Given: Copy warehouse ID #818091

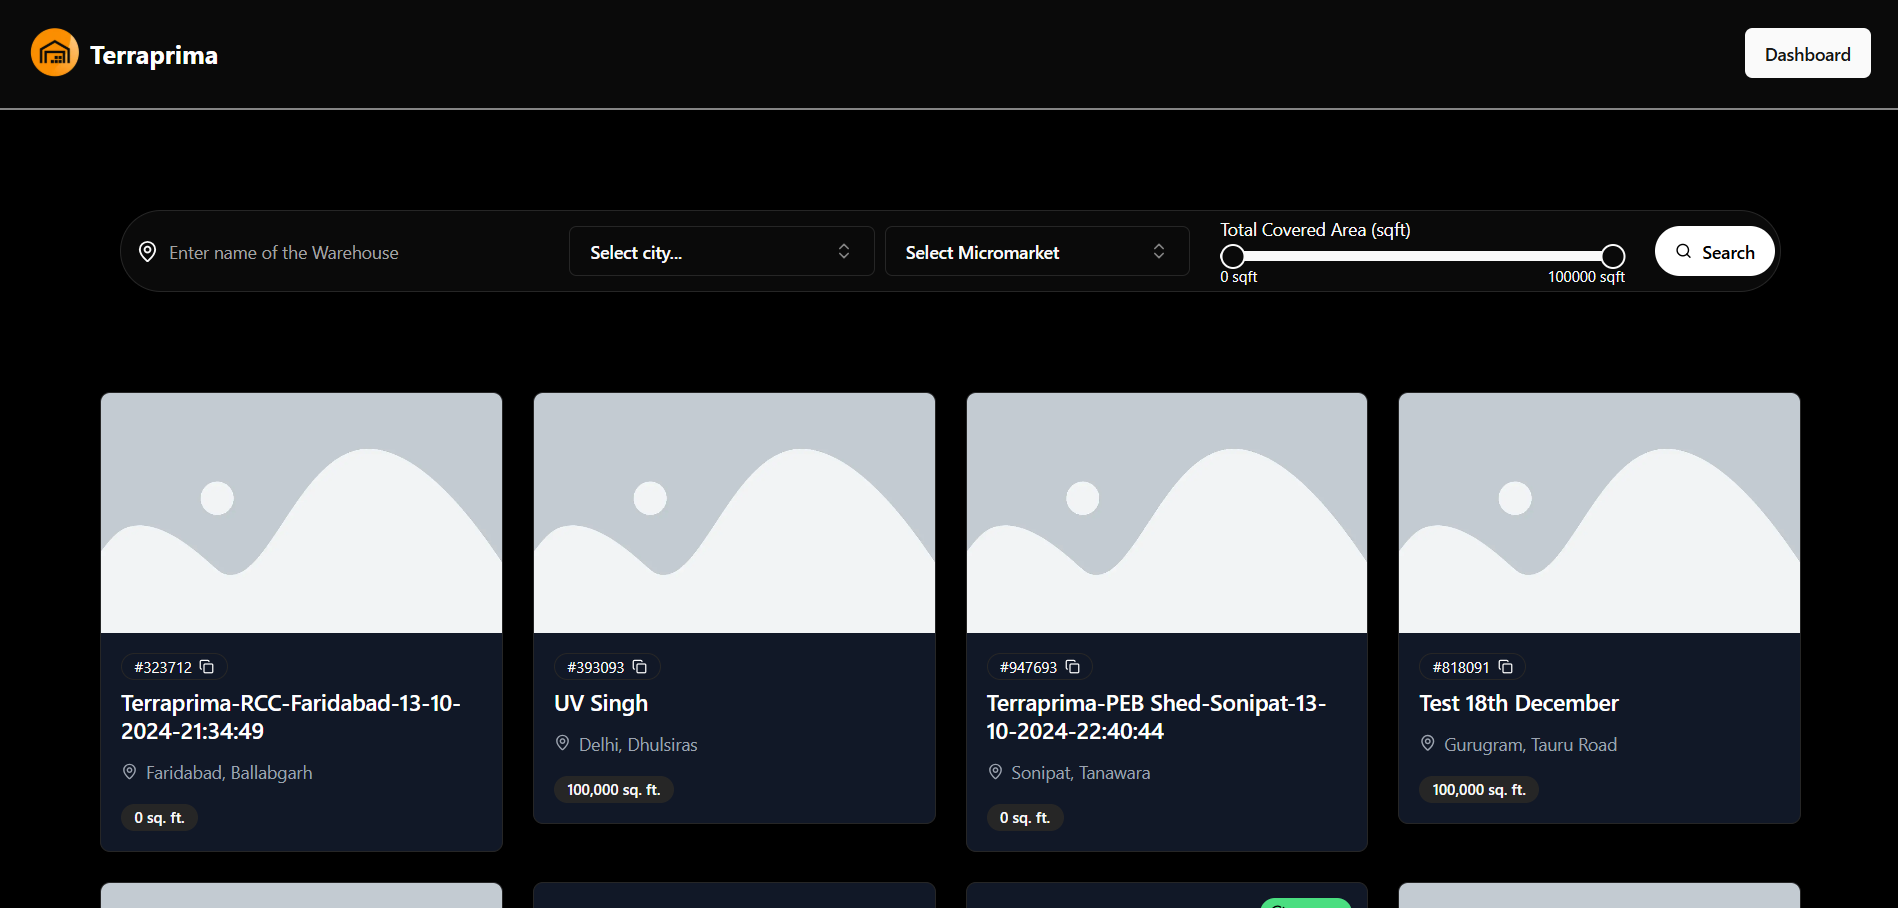Looking at the screenshot, I should click(1505, 667).
